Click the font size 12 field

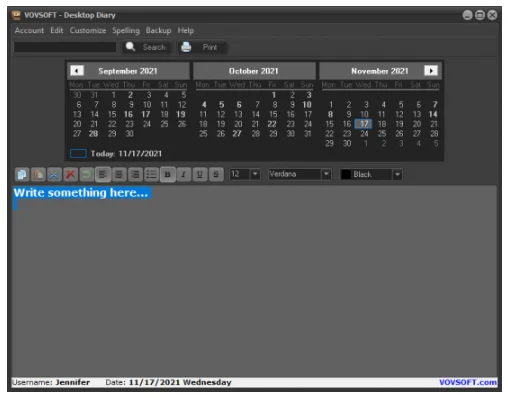240,174
